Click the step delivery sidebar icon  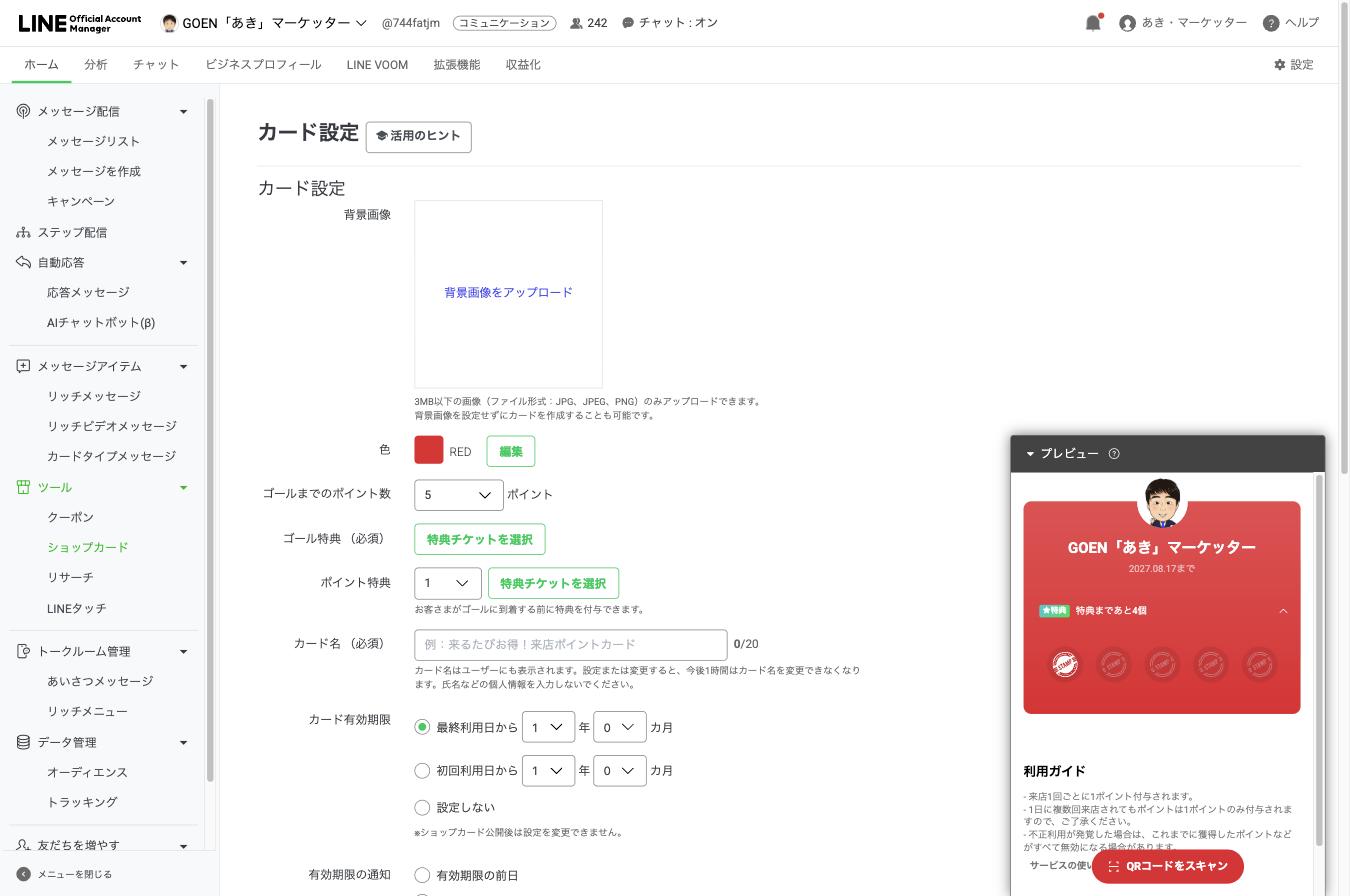pos(23,232)
